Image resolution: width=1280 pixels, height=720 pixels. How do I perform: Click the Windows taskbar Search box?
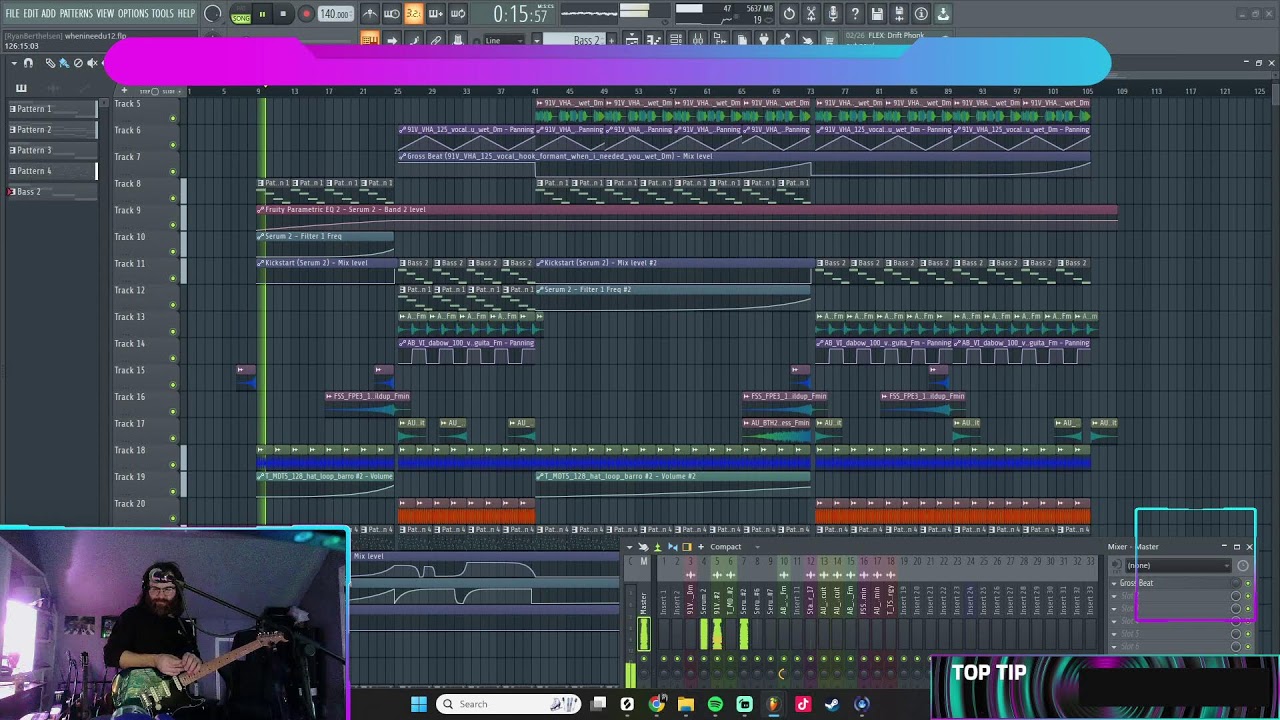510,704
